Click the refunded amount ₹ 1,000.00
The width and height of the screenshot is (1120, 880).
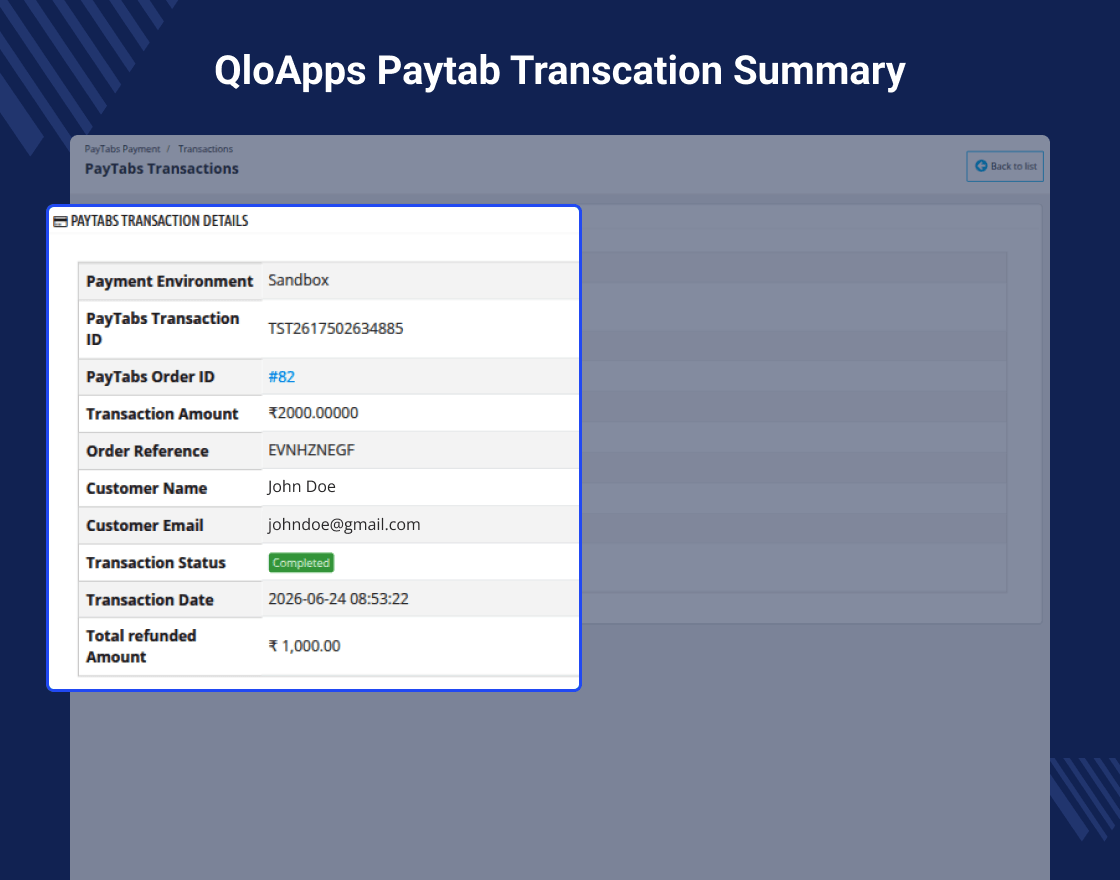pos(304,646)
